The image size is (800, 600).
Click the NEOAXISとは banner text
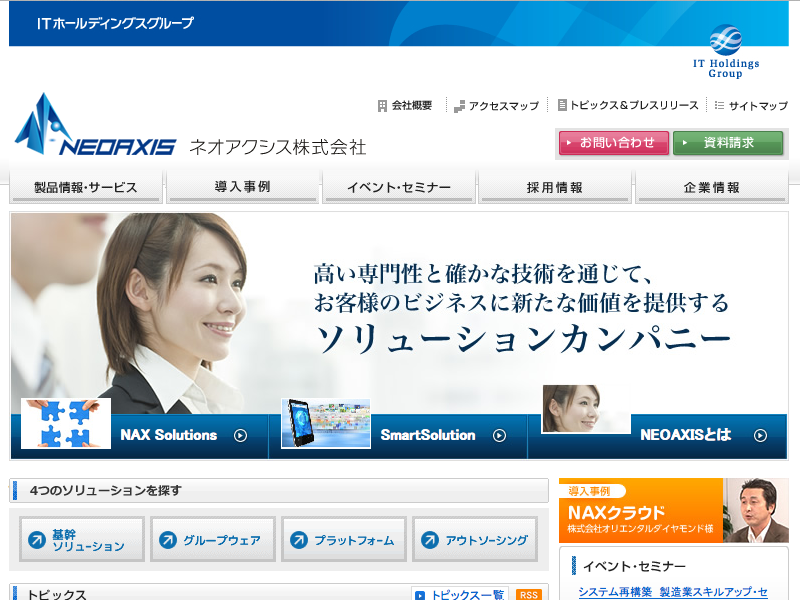[x=686, y=435]
